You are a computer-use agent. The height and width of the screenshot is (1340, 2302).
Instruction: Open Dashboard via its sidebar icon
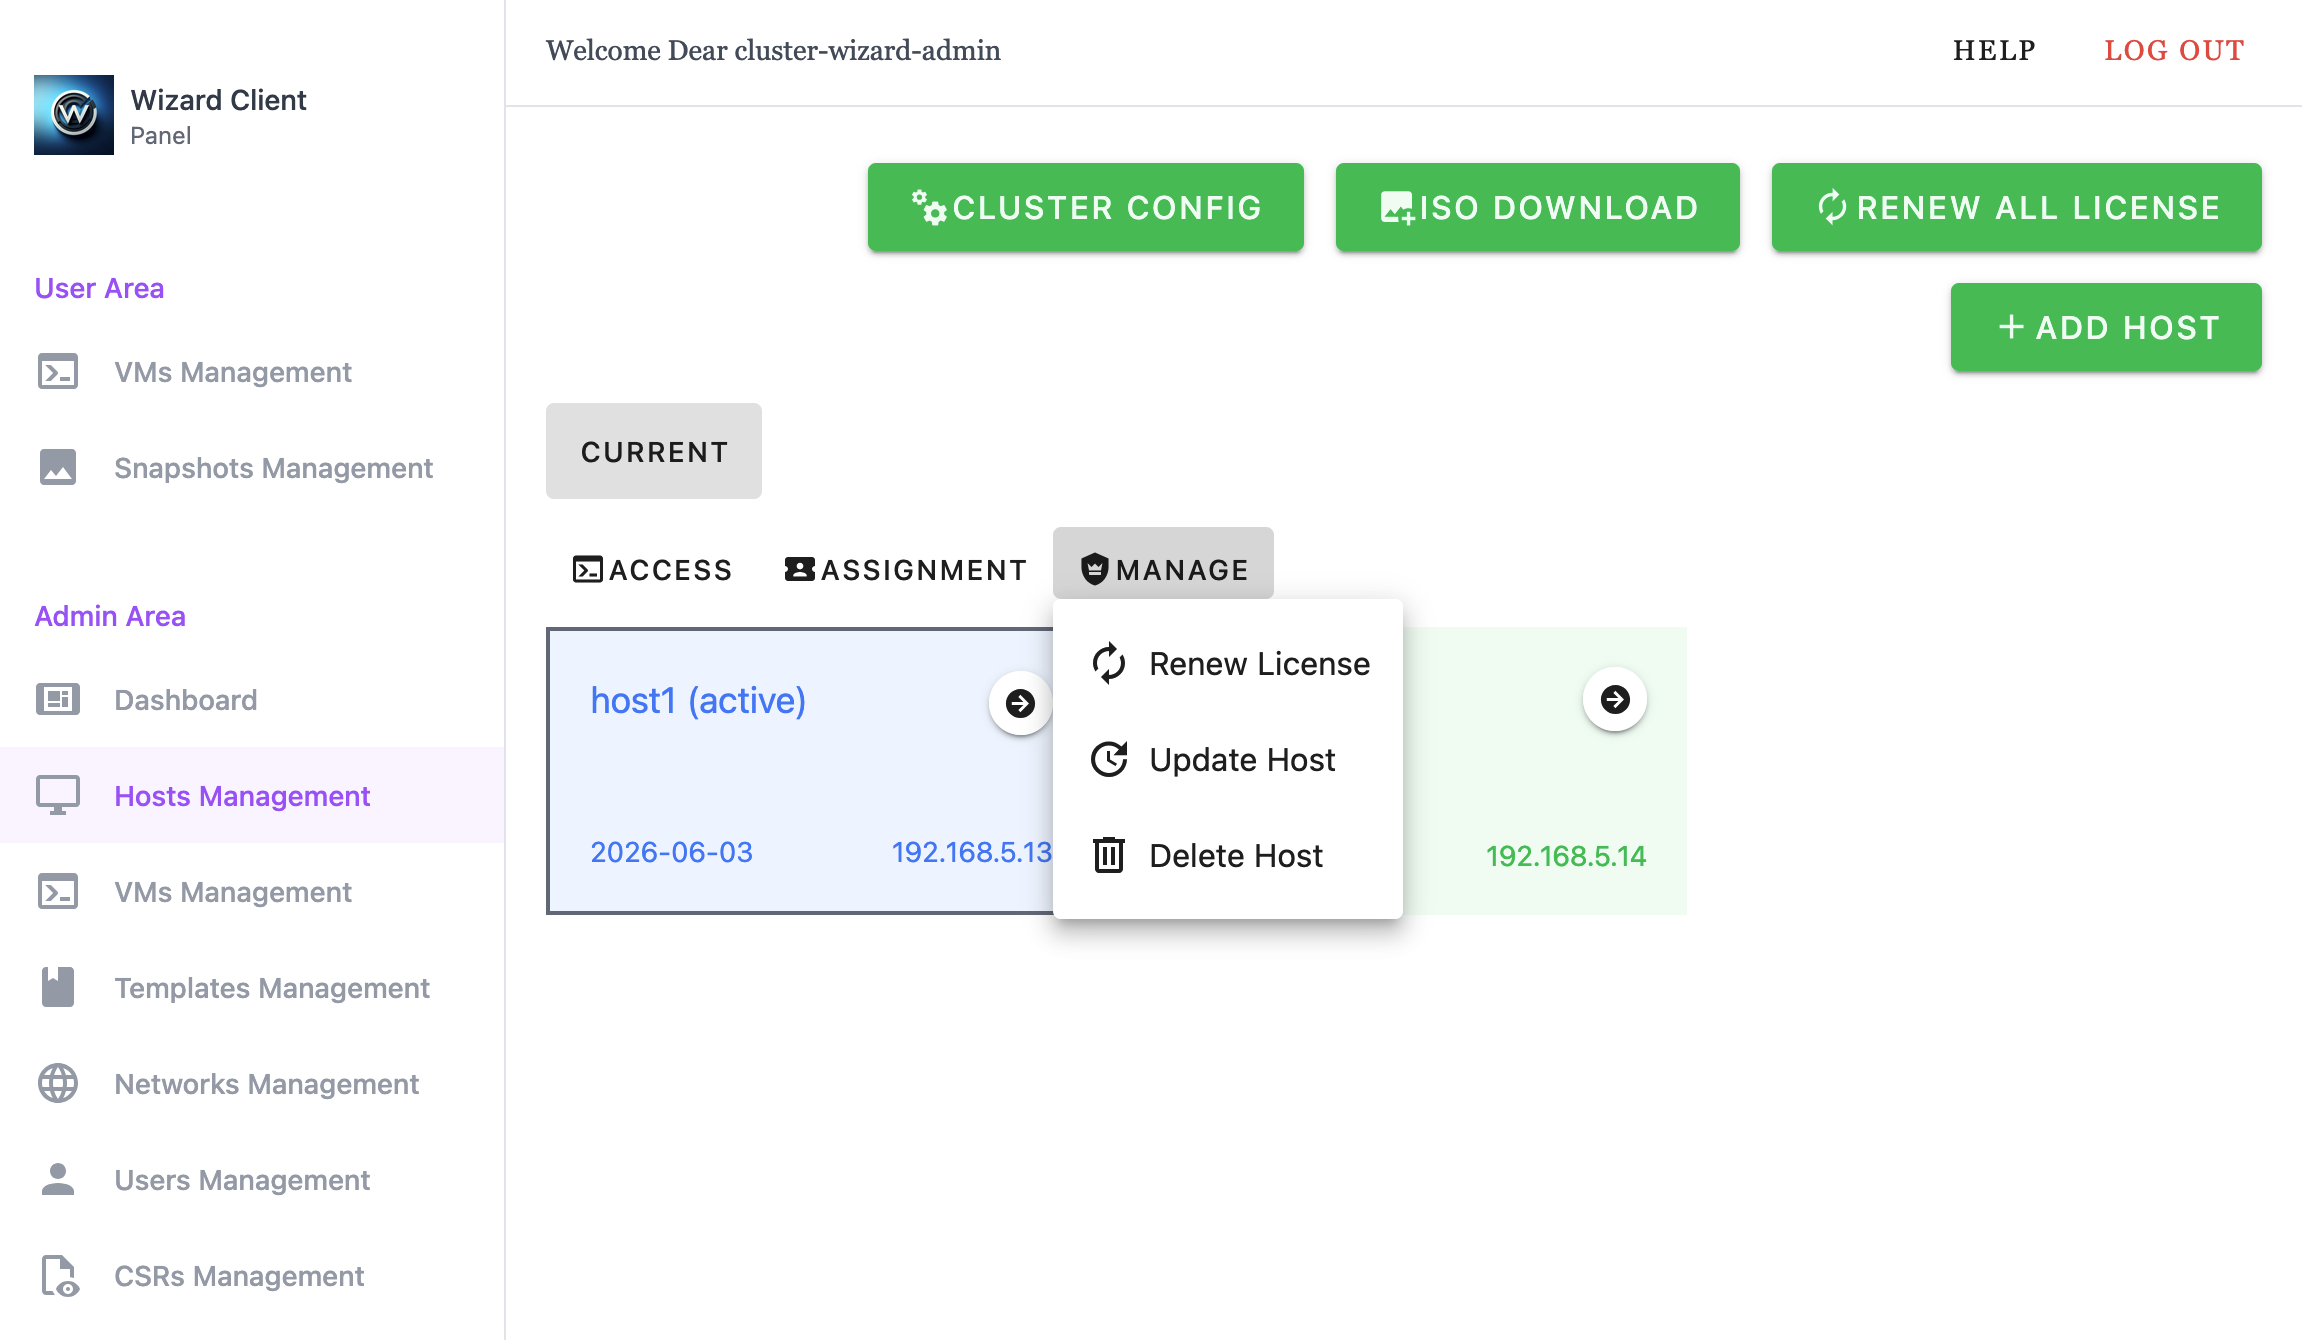[x=58, y=699]
